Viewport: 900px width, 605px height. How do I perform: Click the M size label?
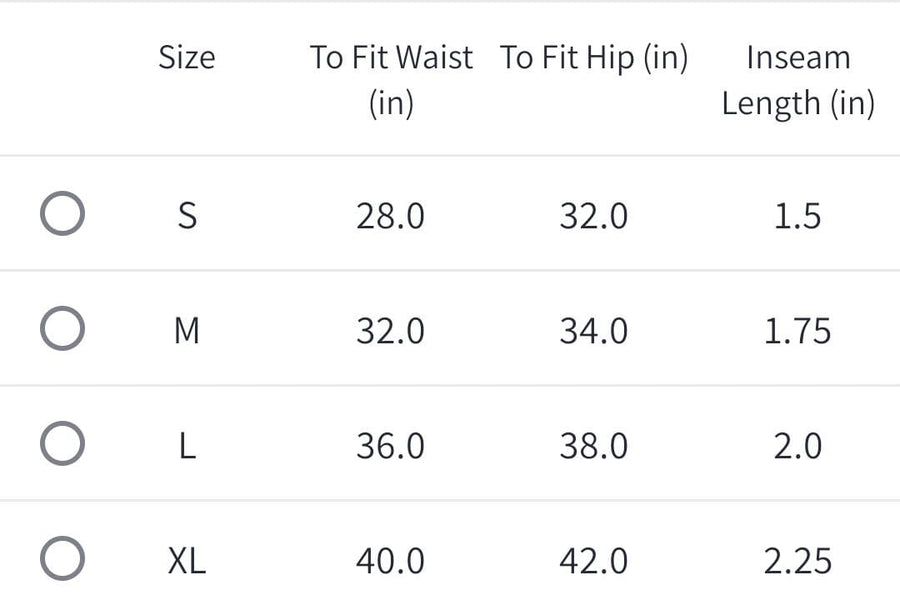pos(187,331)
